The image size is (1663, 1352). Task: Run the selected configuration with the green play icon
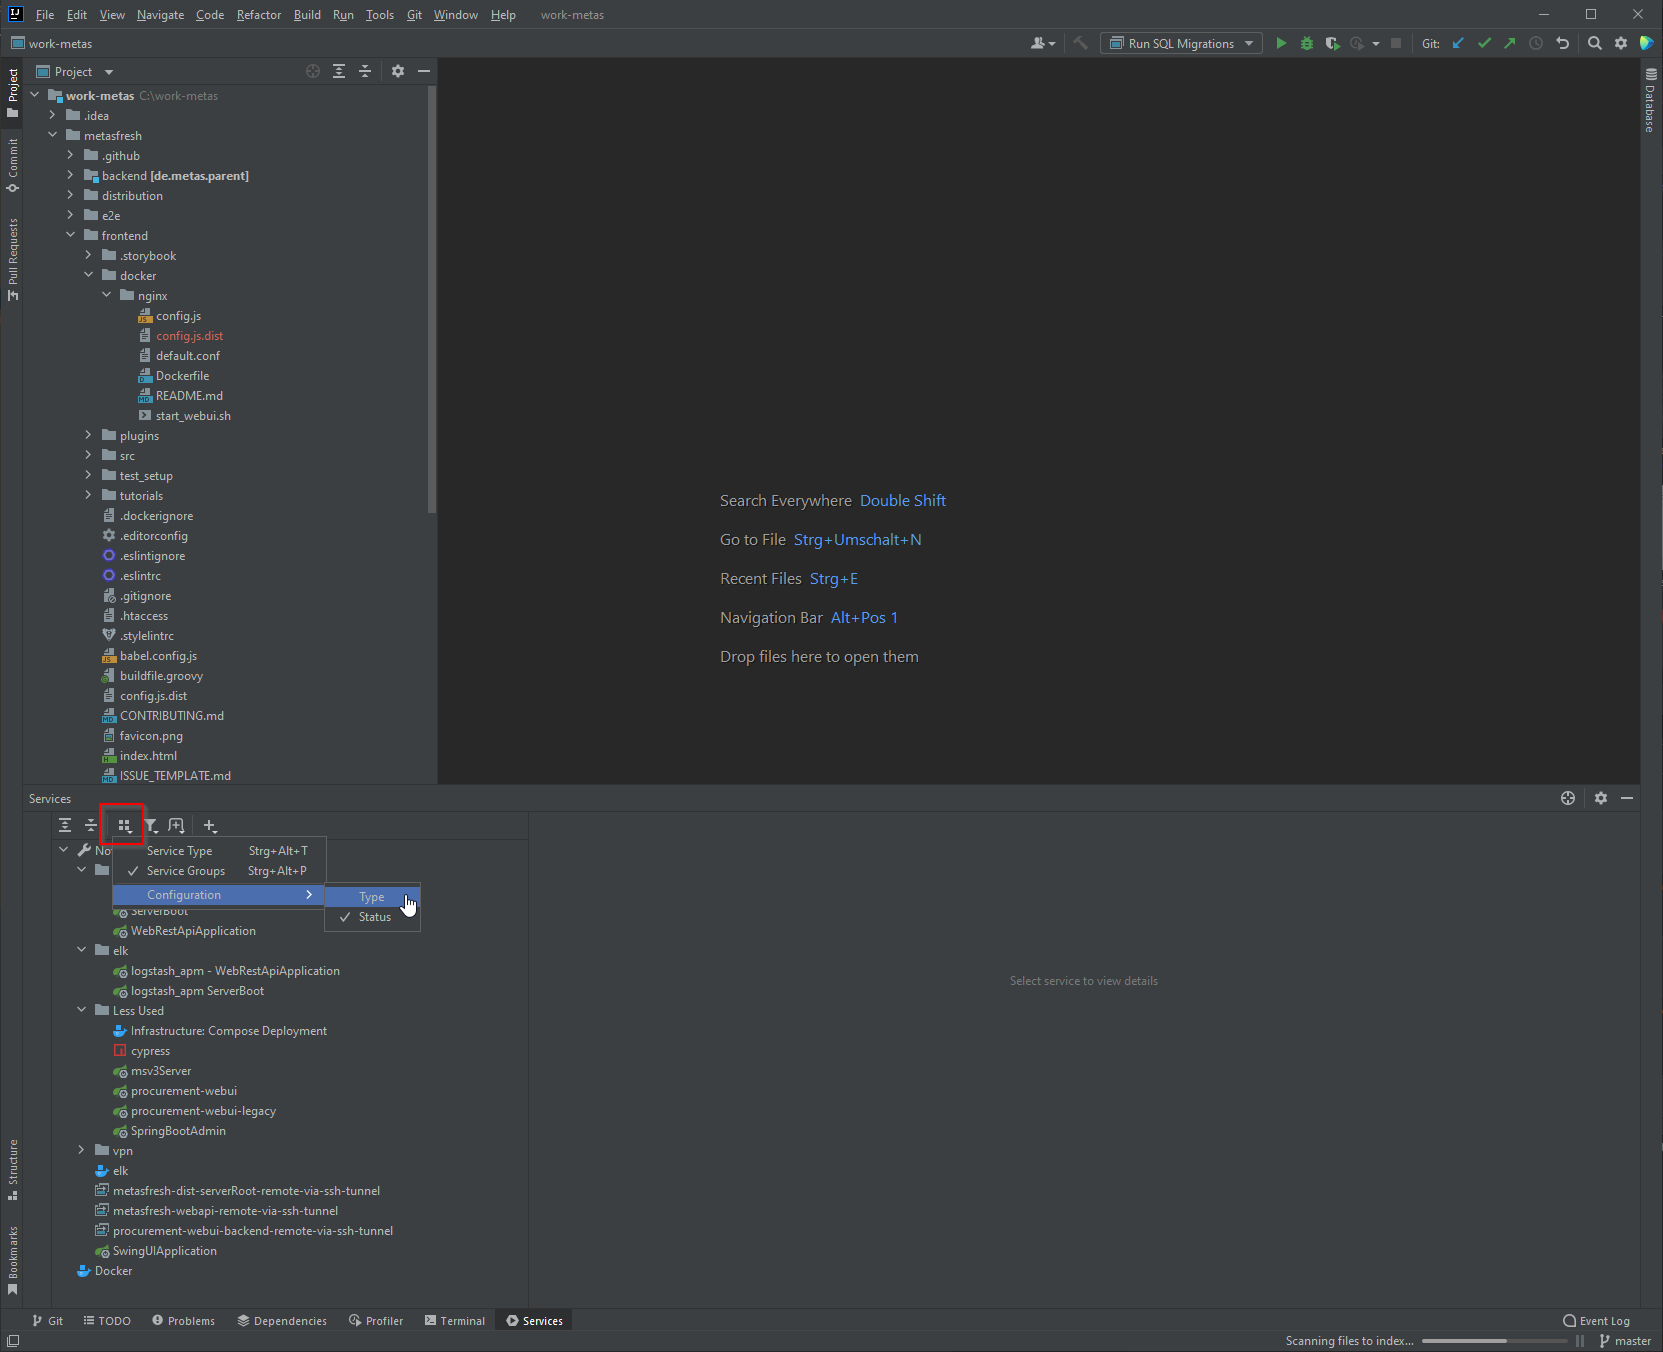click(1282, 43)
